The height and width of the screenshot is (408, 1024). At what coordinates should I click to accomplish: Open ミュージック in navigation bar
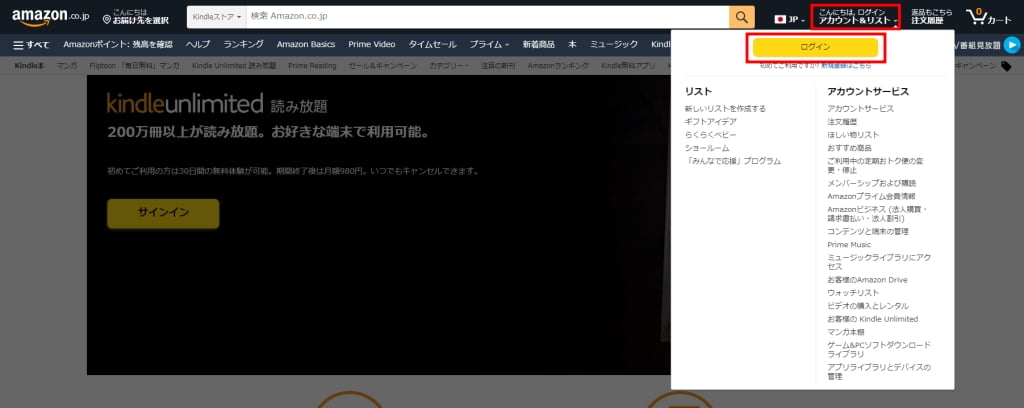click(x=614, y=44)
